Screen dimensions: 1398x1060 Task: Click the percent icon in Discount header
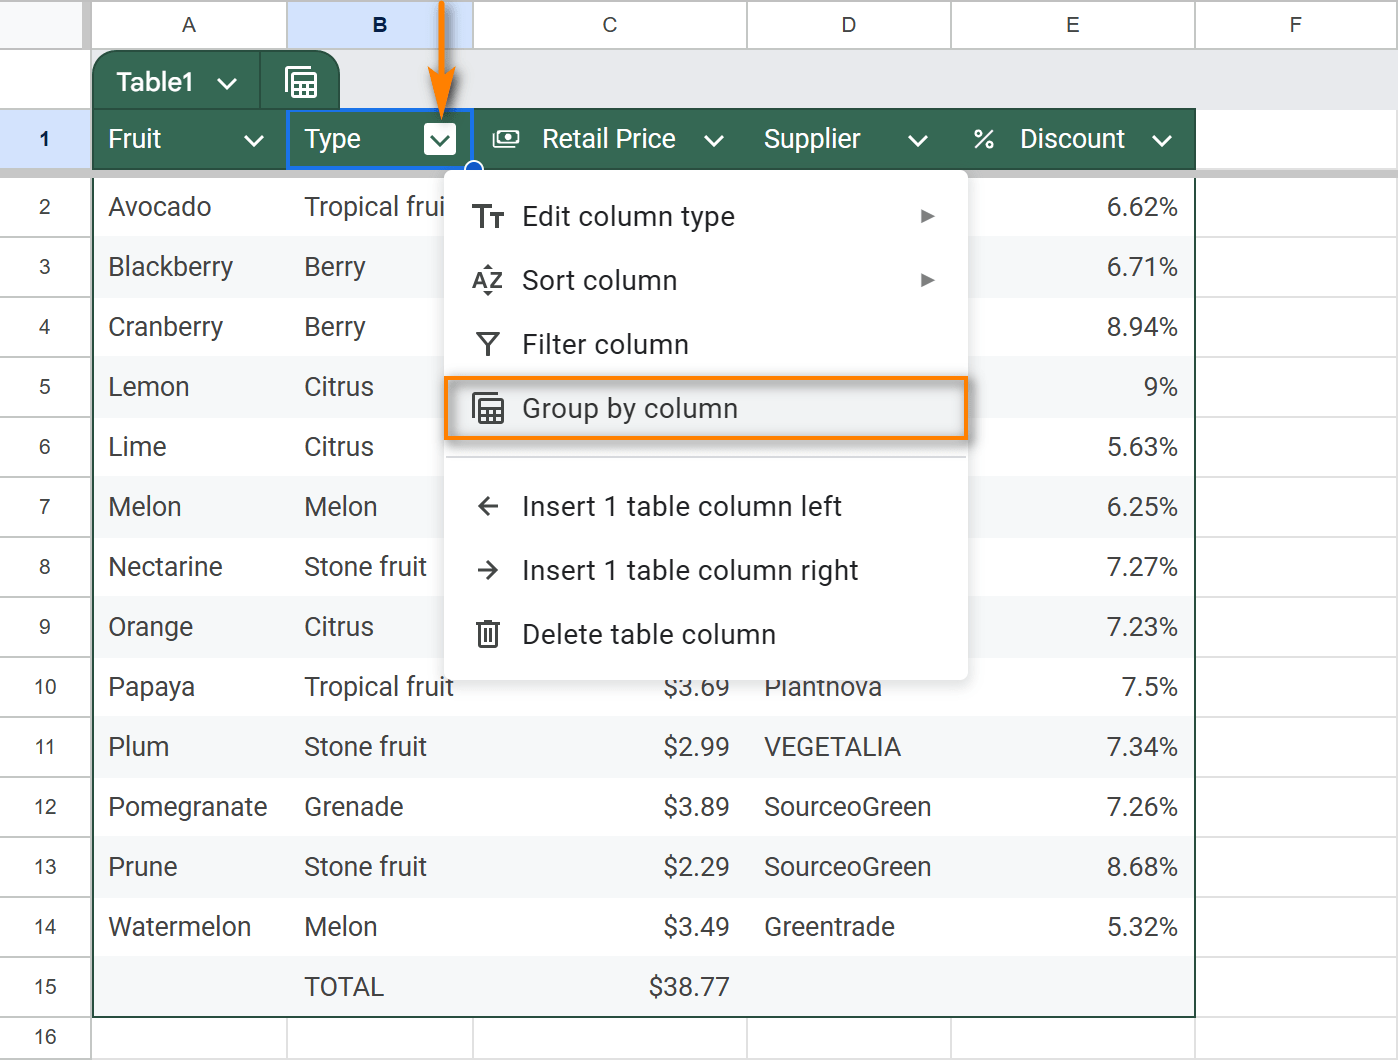[983, 139]
